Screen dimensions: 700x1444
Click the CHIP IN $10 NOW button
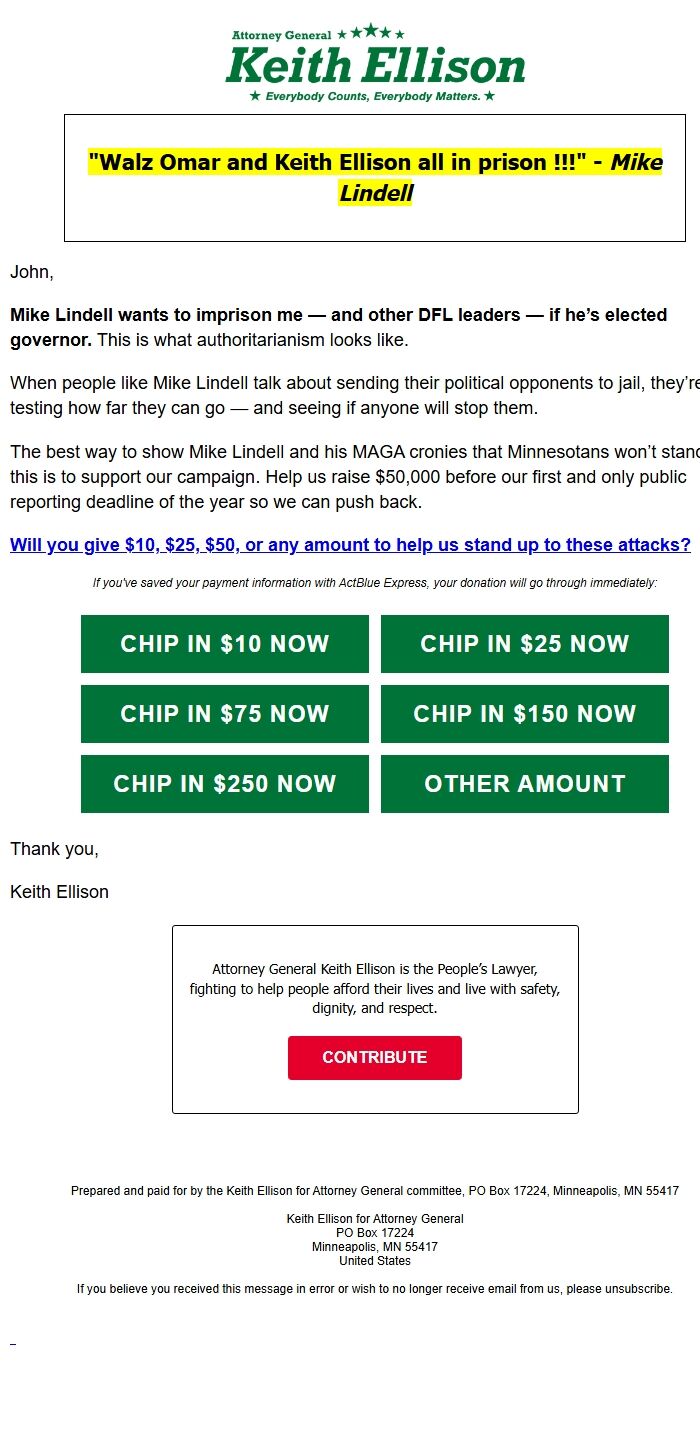pyautogui.click(x=224, y=643)
